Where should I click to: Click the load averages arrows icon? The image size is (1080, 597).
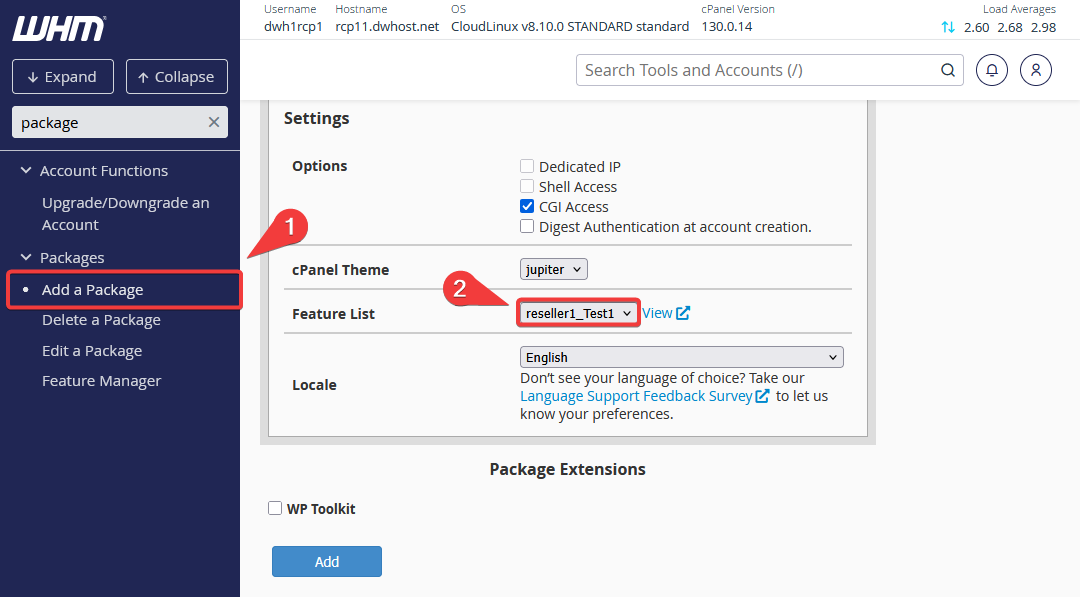[948, 27]
